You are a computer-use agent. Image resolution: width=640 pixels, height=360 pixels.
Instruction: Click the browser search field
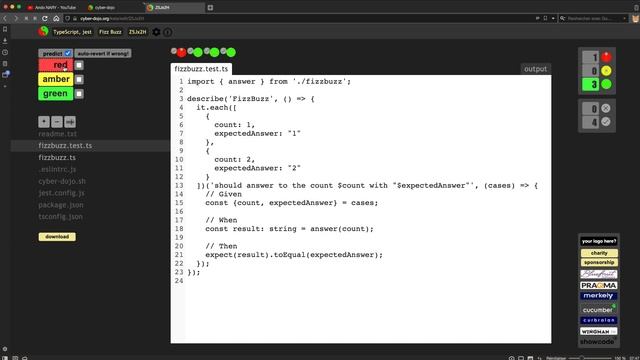(x=594, y=18)
